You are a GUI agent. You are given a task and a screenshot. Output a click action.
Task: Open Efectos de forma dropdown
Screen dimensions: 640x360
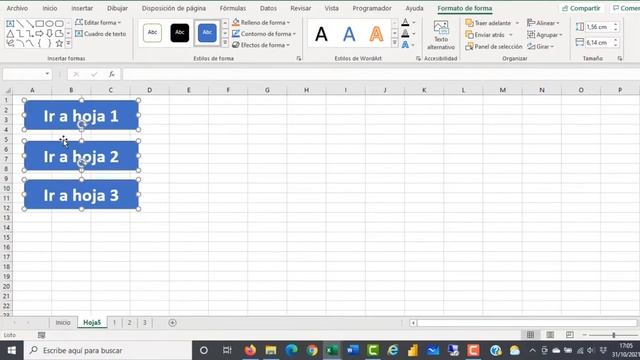coord(261,45)
